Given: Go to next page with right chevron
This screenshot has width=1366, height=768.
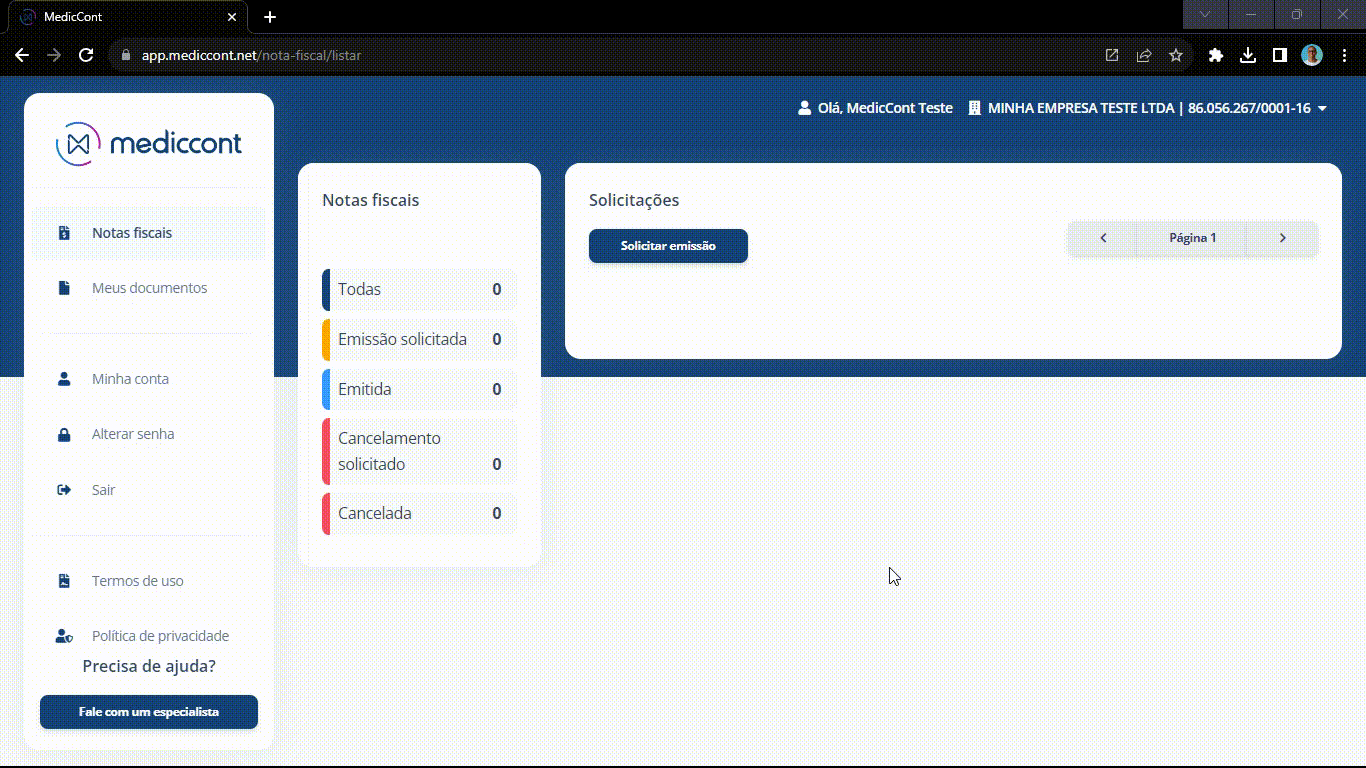Looking at the screenshot, I should coord(1283,238).
